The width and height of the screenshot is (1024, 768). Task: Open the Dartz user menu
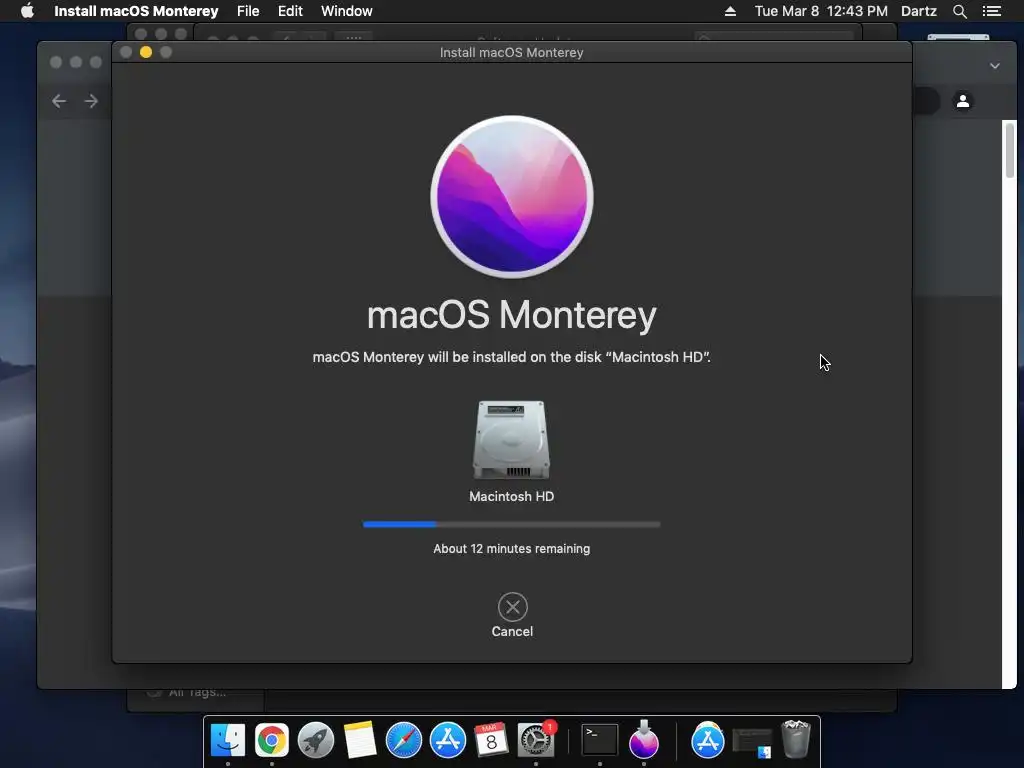(919, 11)
